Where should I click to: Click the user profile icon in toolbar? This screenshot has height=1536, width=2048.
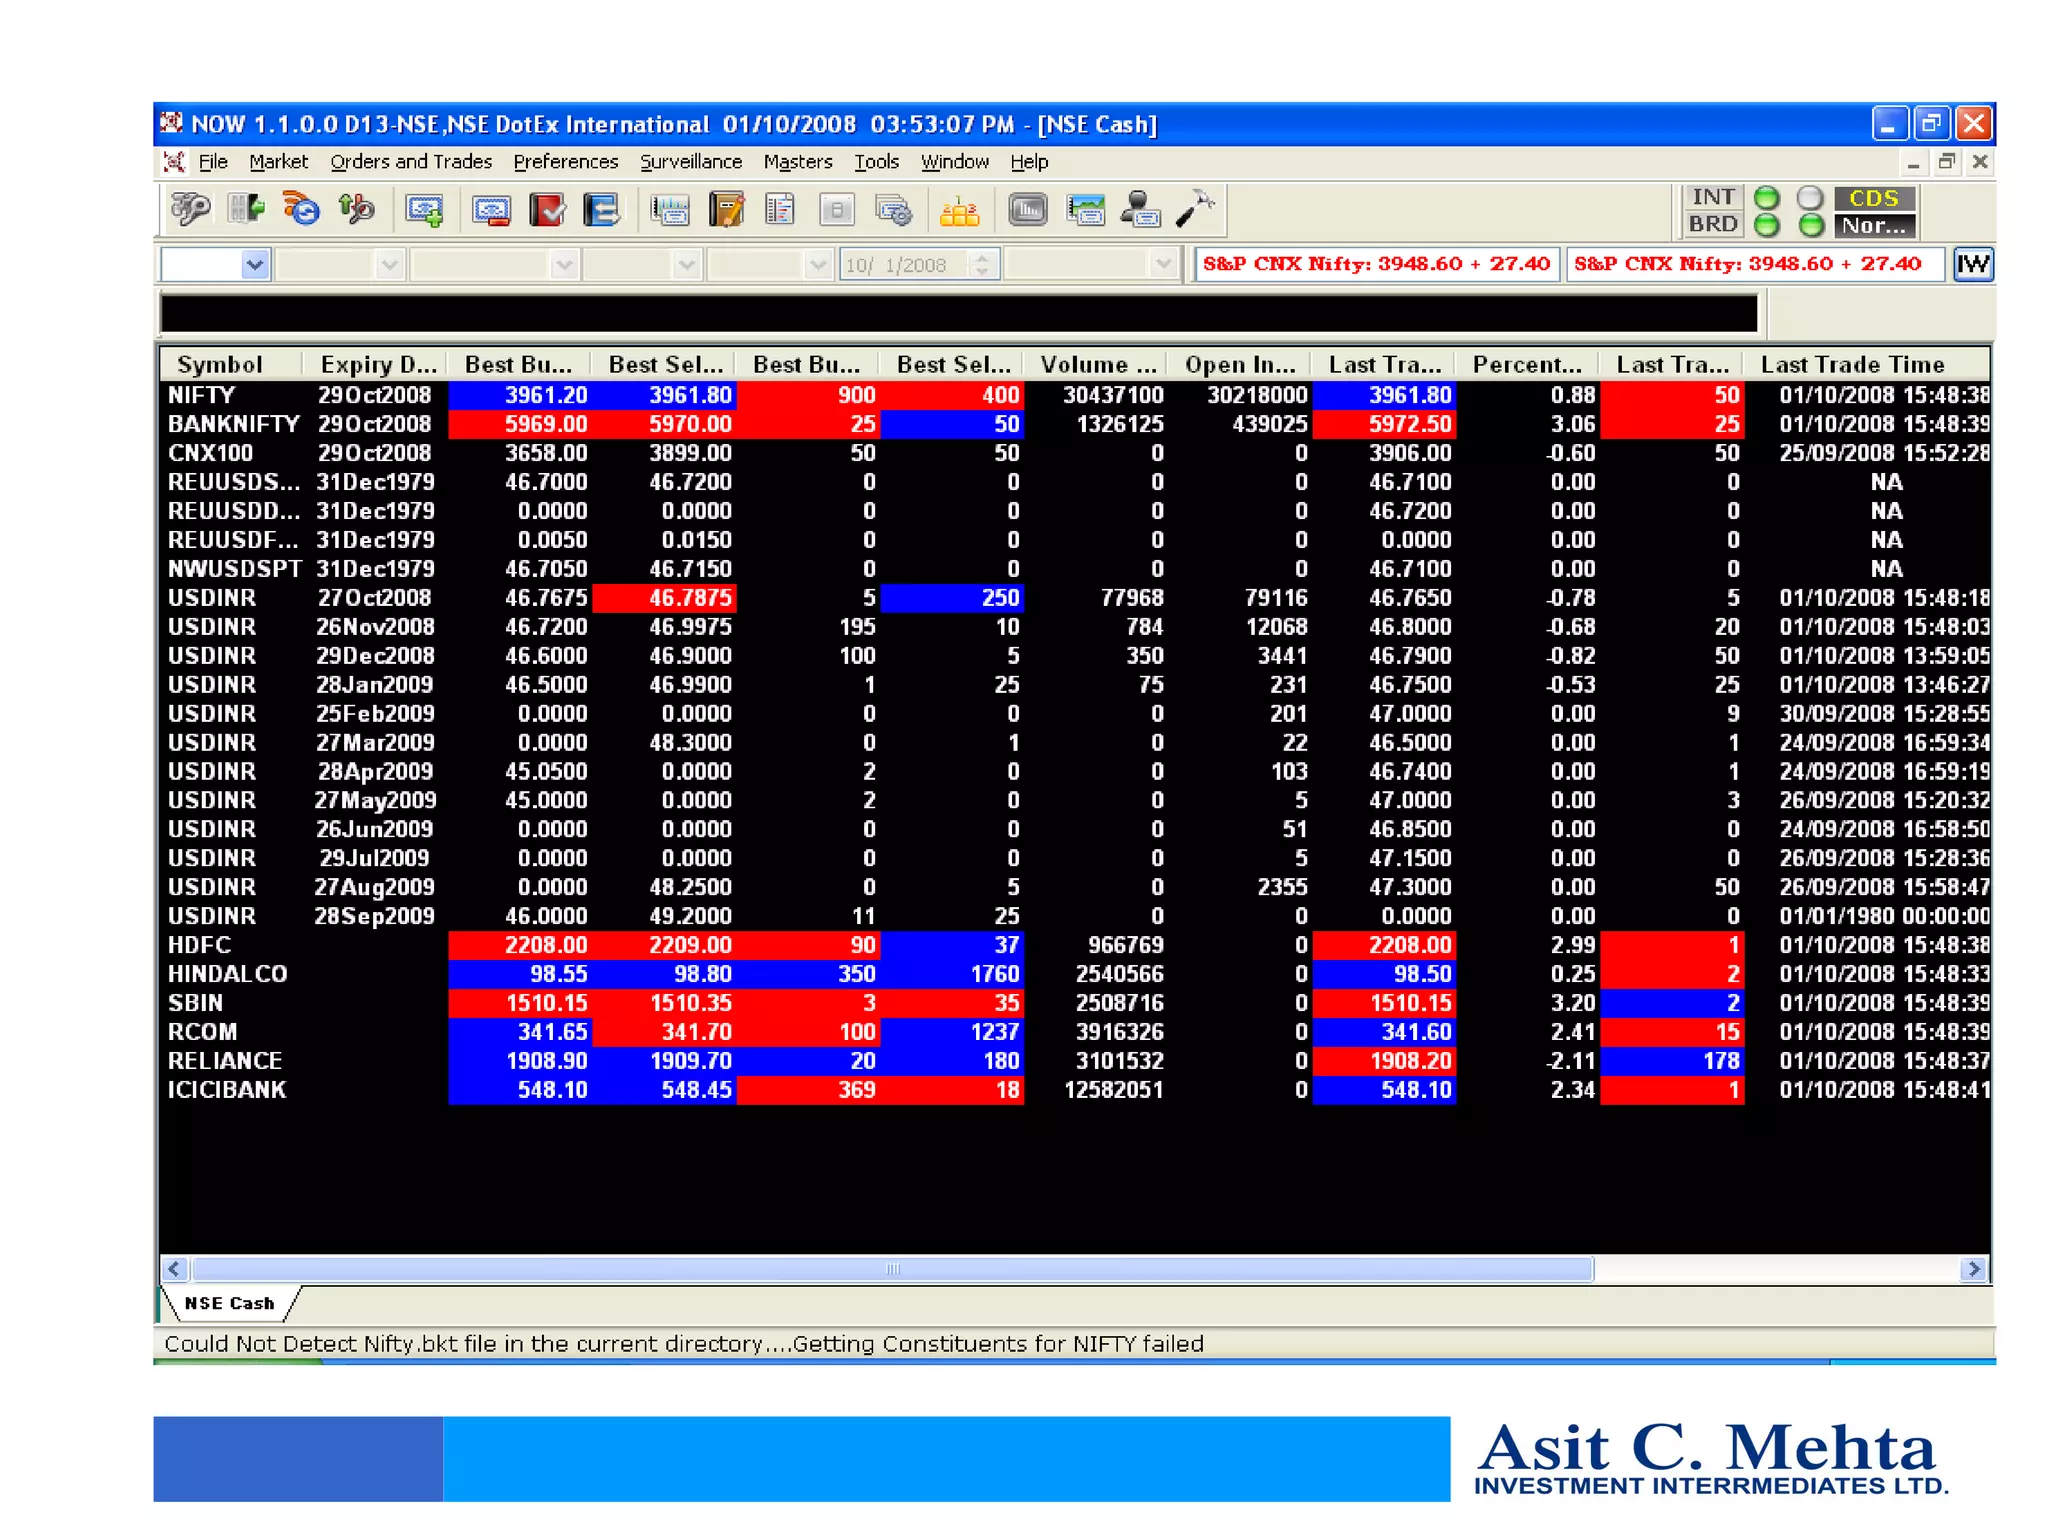click(1139, 210)
